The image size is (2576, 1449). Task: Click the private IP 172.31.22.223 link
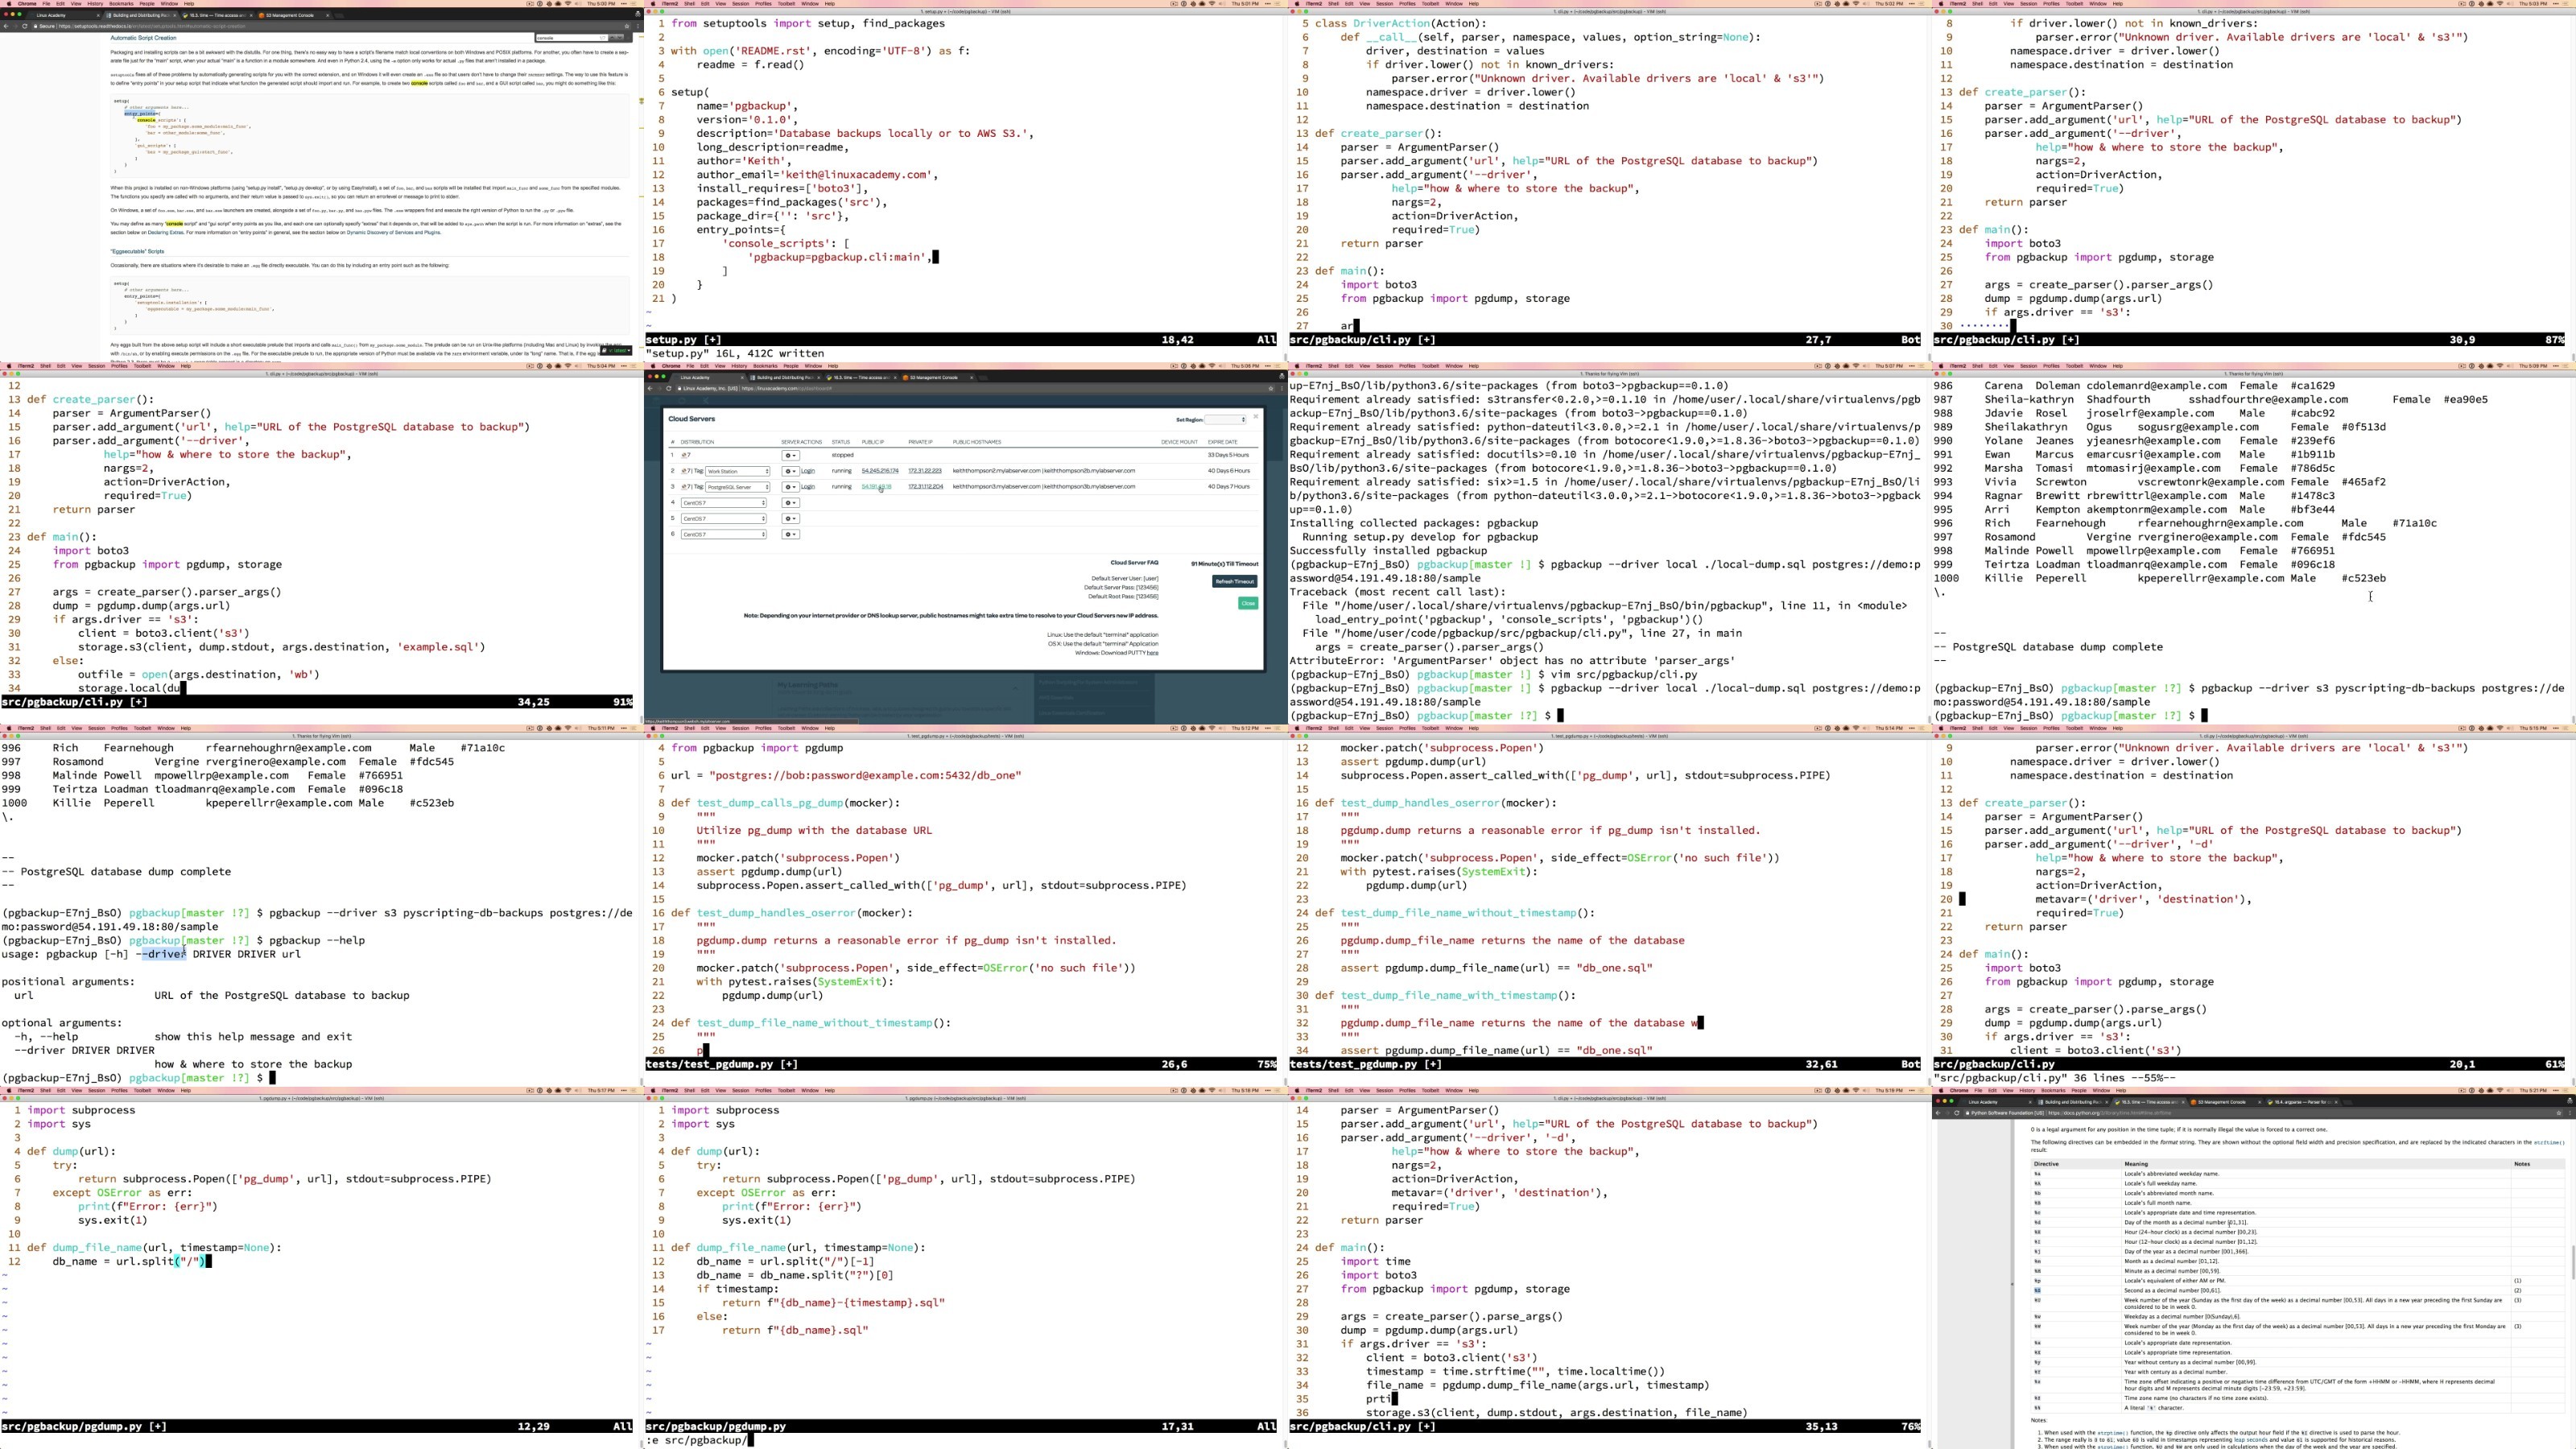tap(925, 471)
